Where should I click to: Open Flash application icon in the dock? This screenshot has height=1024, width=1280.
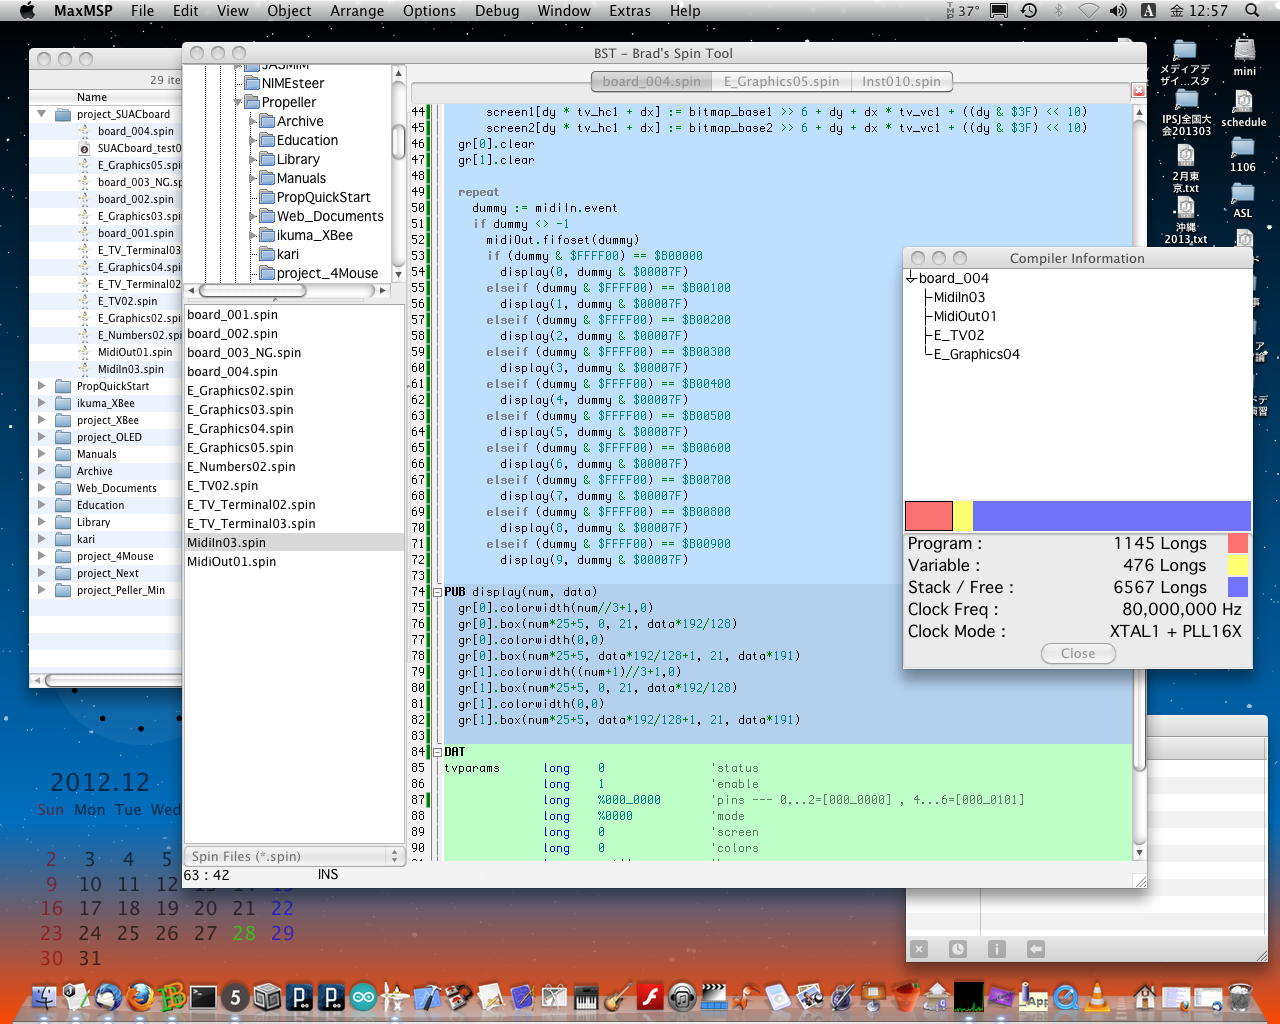[650, 997]
